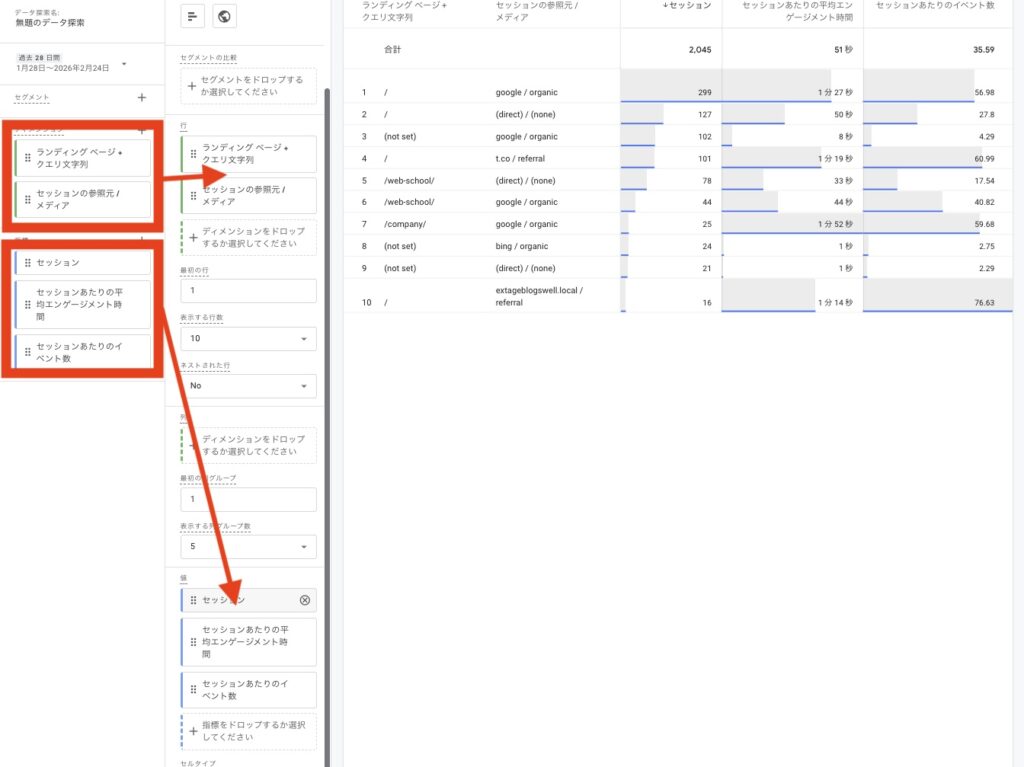Sort by the セッション column header

coord(685,6)
